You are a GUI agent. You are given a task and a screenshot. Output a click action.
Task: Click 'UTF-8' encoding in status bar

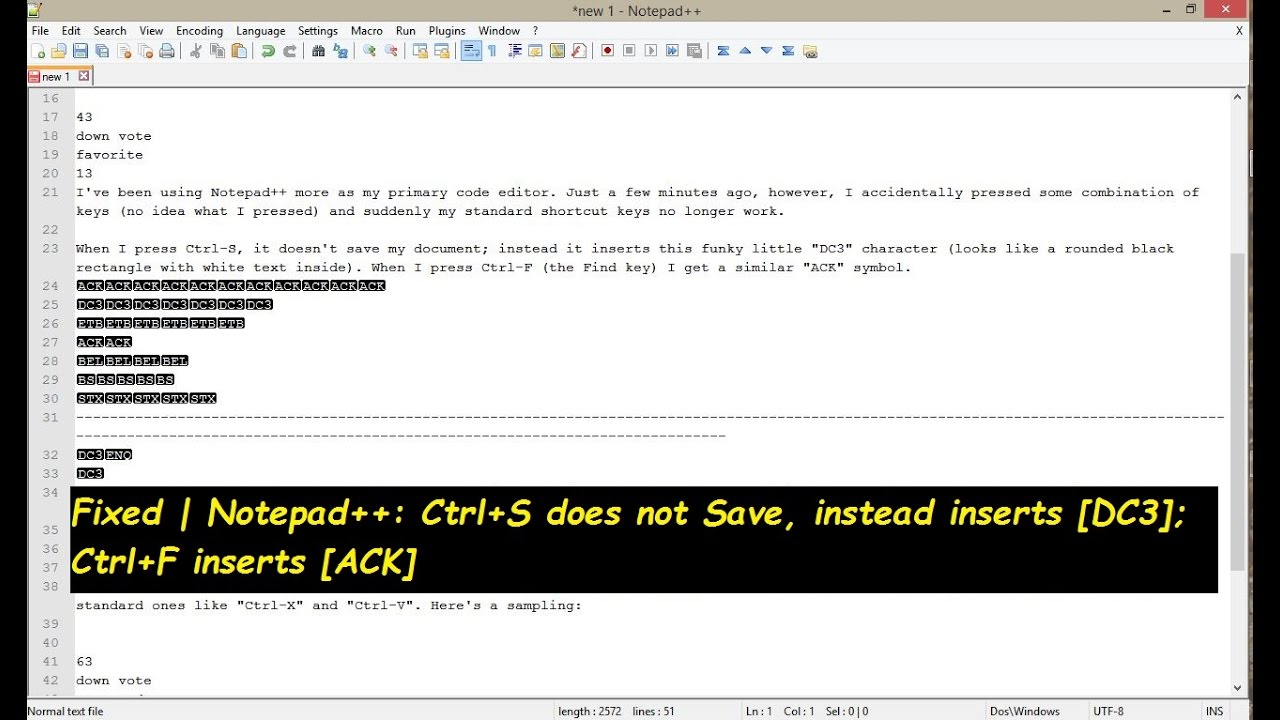[x=1108, y=711]
